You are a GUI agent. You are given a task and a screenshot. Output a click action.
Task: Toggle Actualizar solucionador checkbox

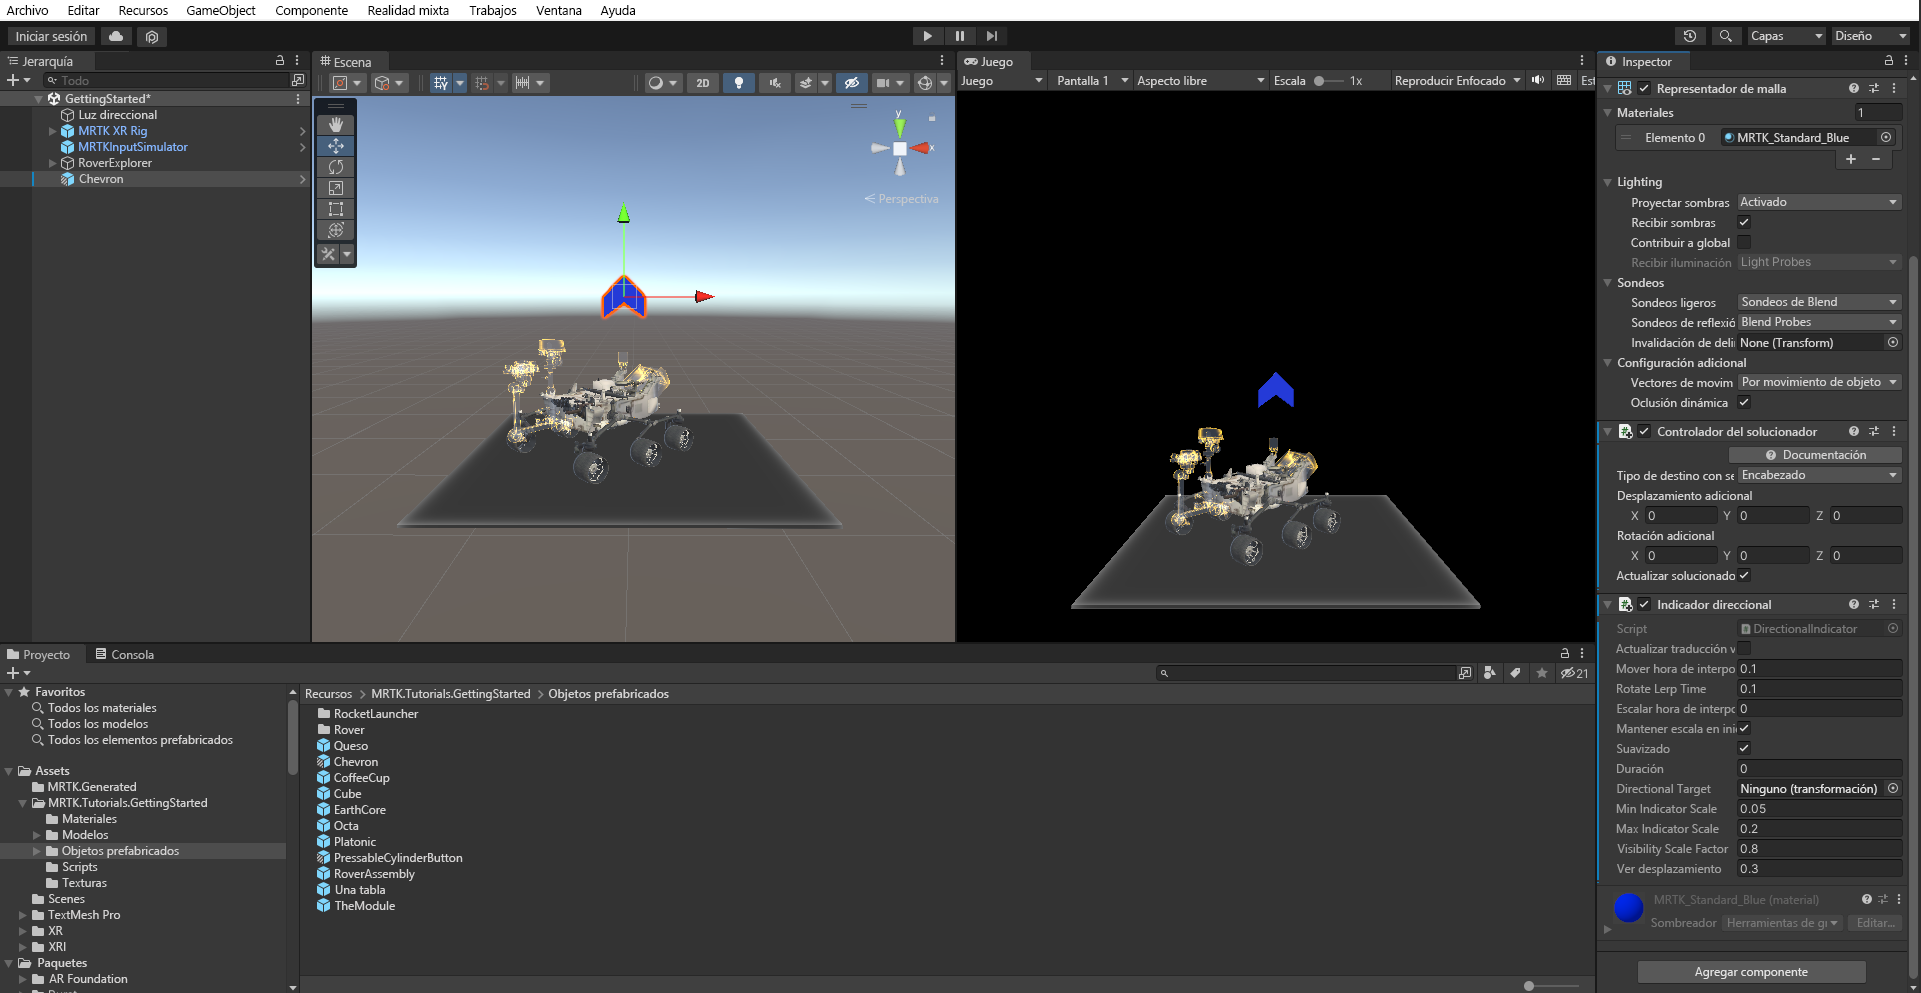click(x=1744, y=575)
